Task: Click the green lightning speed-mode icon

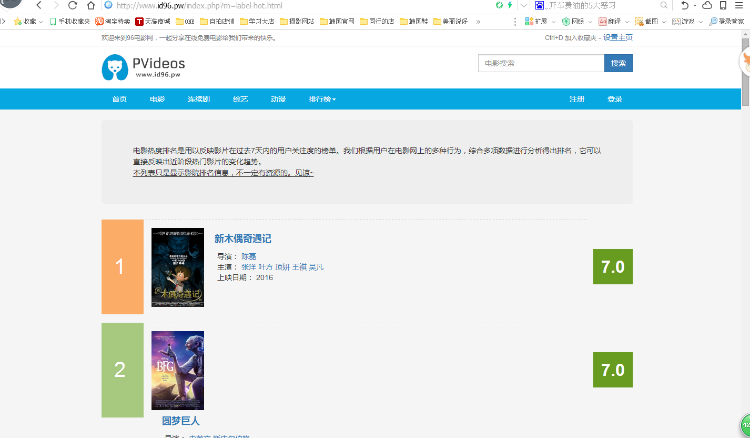Action: (510, 5)
